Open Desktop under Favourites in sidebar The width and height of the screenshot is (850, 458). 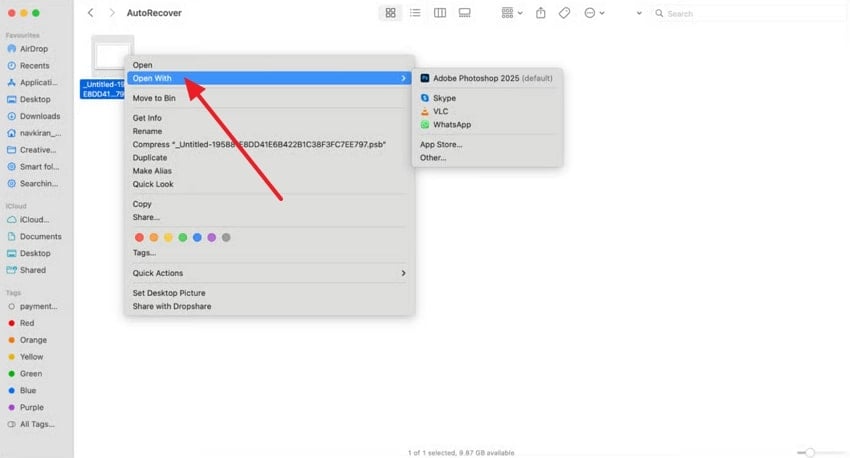point(36,99)
